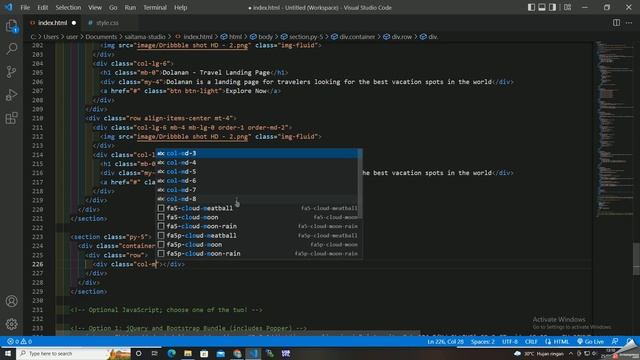Click breadcrumb index.html
The width and height of the screenshot is (640, 360).
click(x=198, y=37)
